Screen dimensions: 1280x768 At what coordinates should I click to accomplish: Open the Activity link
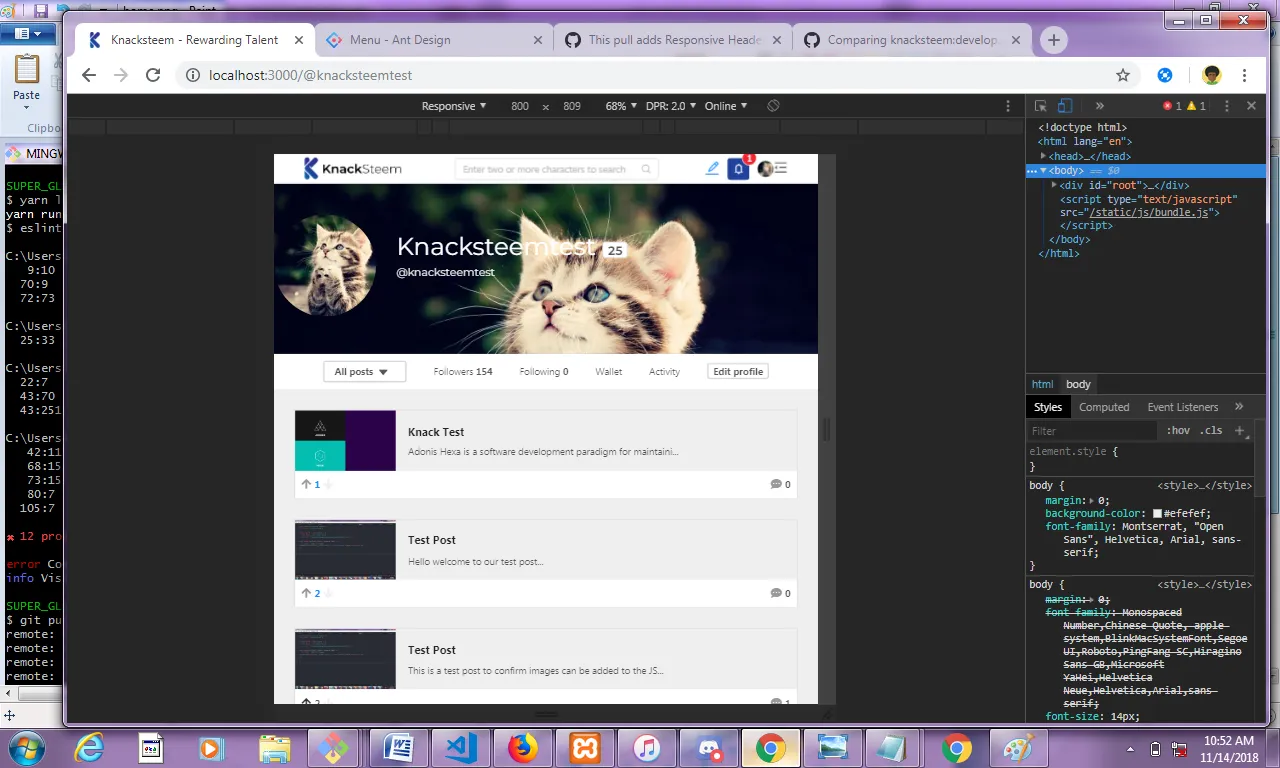[664, 371]
